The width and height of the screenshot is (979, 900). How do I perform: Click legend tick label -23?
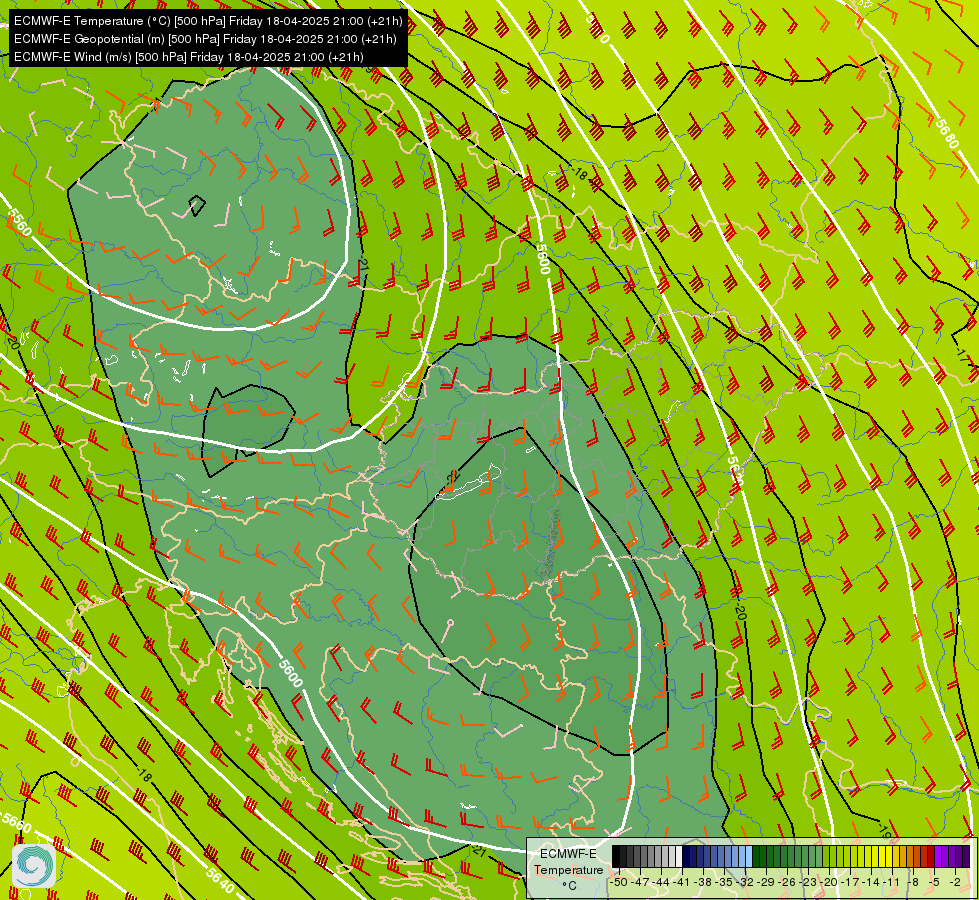pyautogui.click(x=808, y=883)
